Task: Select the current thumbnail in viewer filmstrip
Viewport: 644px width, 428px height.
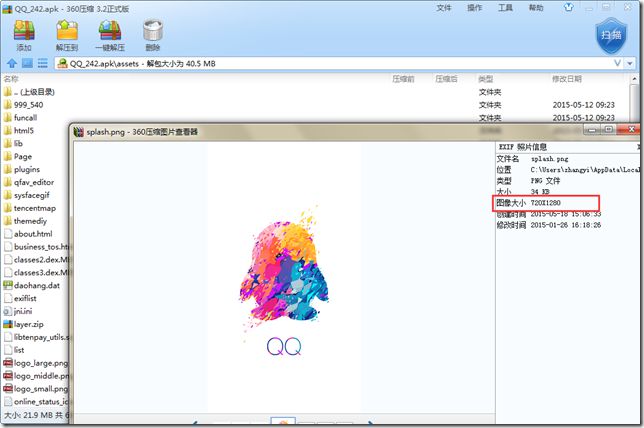Action: pyautogui.click(x=283, y=421)
